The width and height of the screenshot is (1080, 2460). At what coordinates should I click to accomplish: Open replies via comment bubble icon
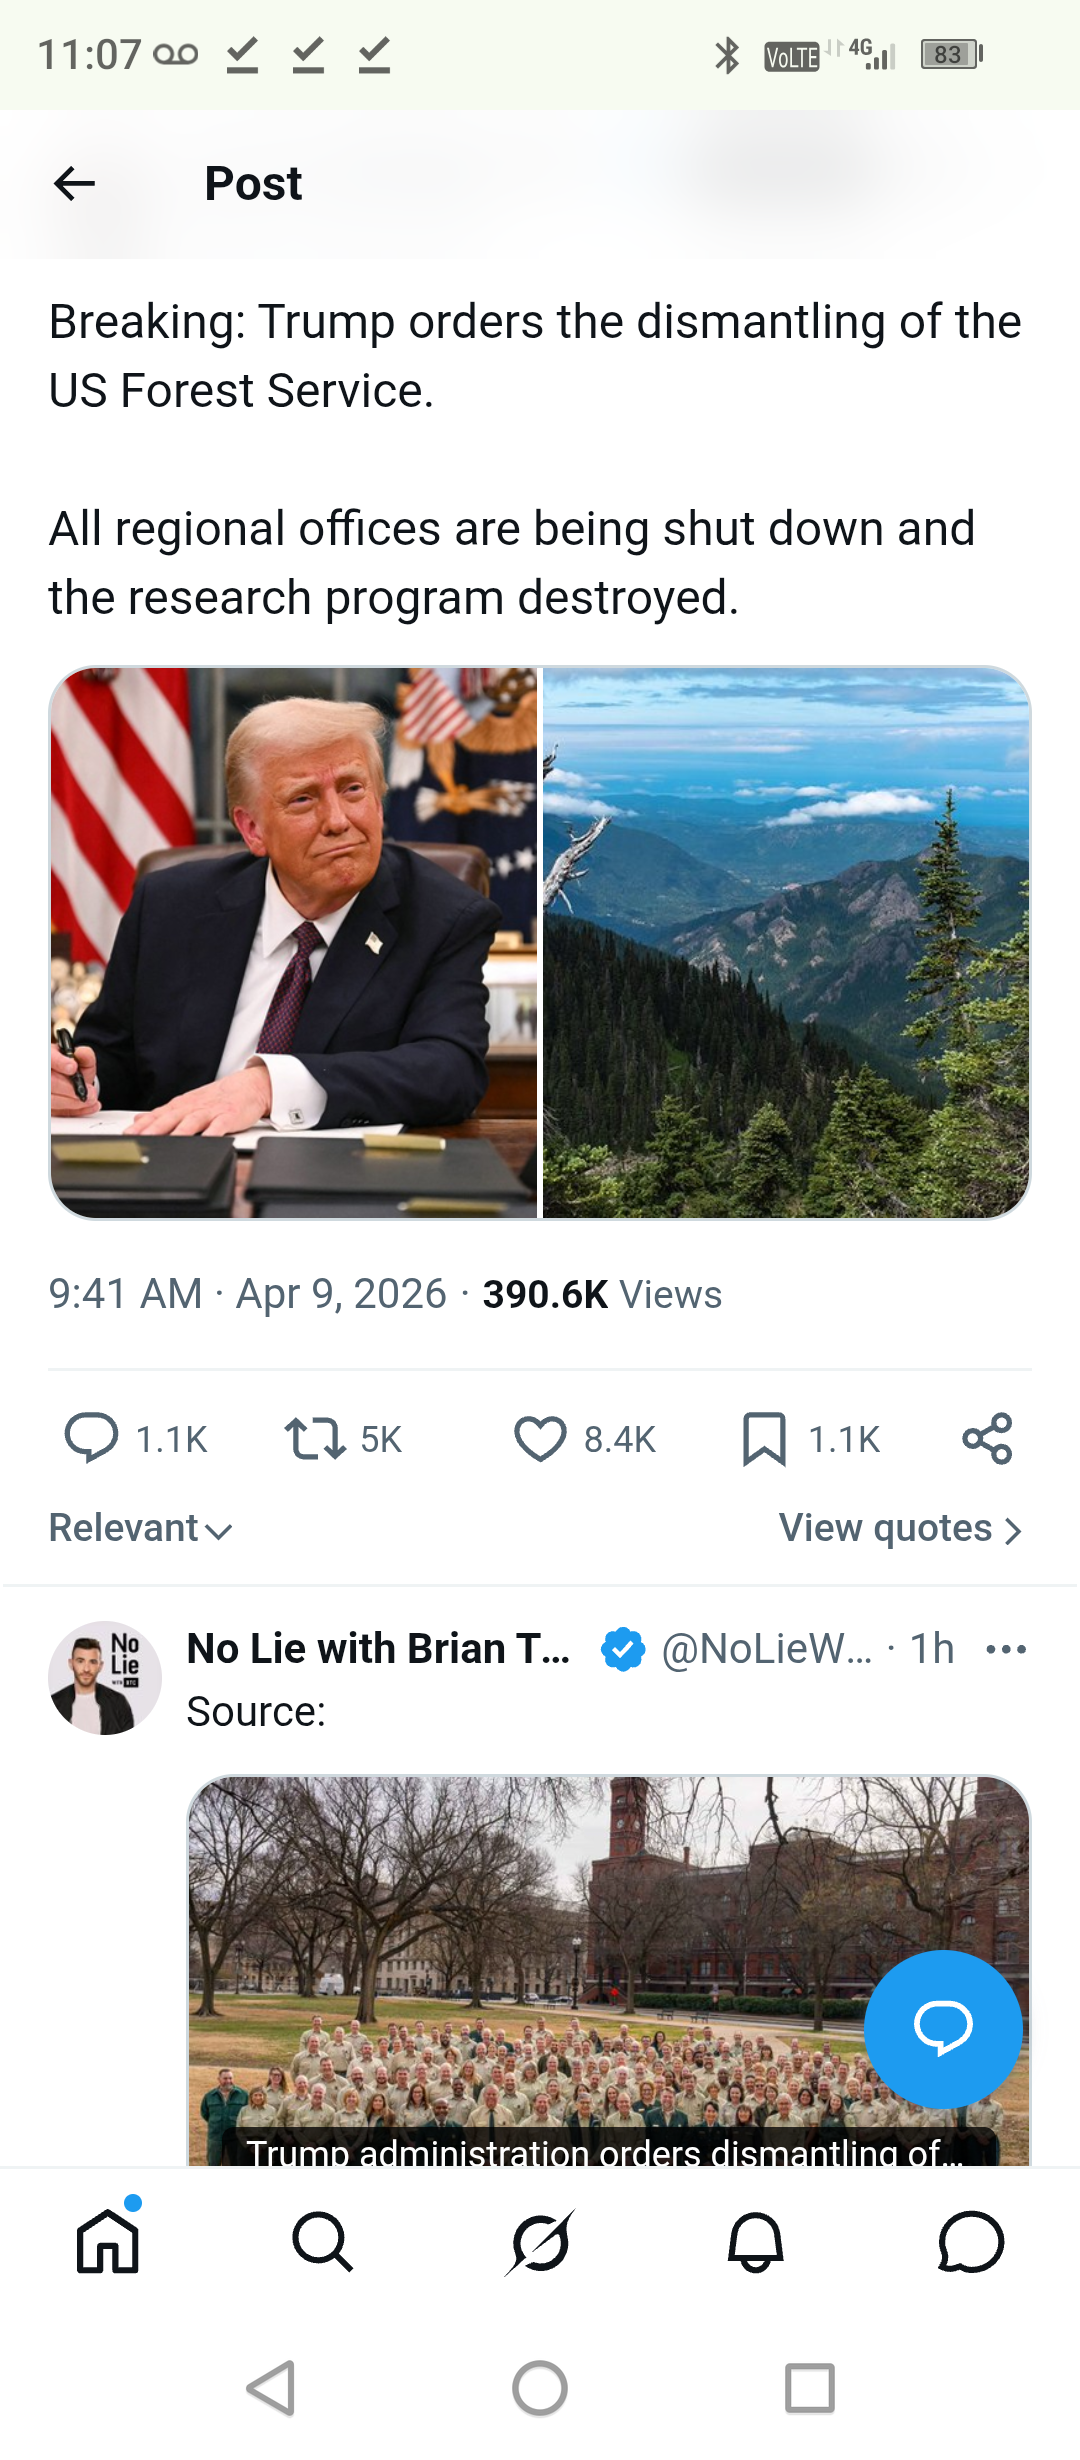click(x=91, y=1439)
